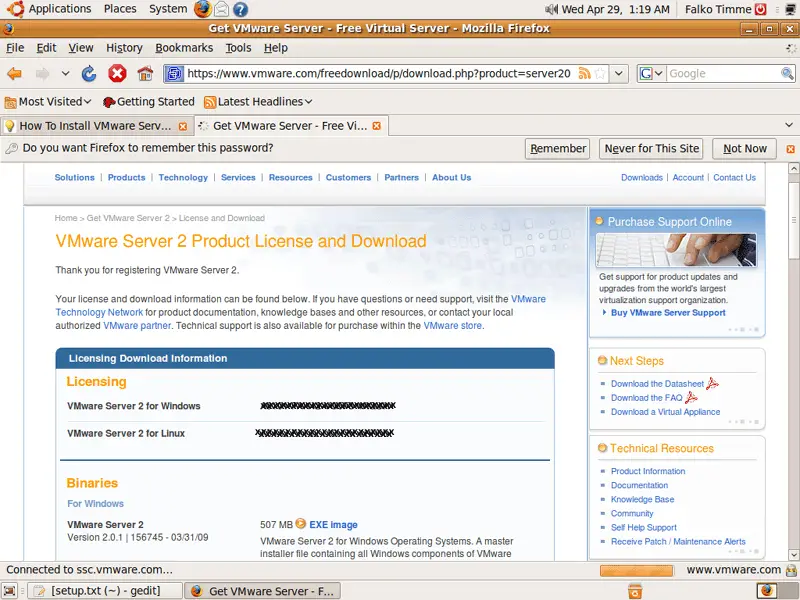This screenshot has height=600, width=800.
Task: Open the URL bar history dropdown
Action: tap(618, 74)
